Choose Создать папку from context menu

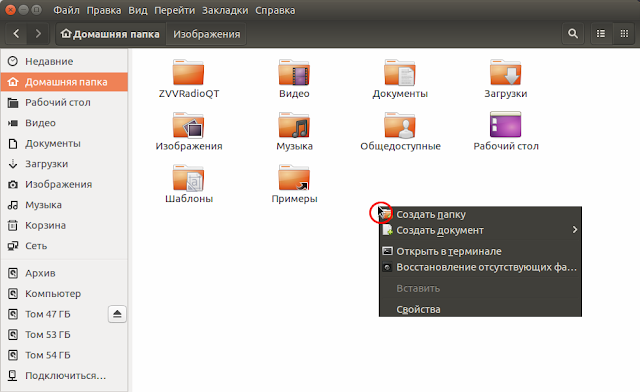480,214
